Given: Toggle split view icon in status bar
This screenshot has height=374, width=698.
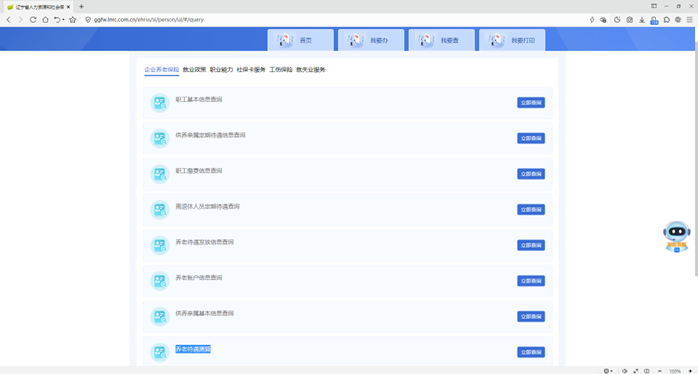Looking at the screenshot, I should tap(647, 371).
